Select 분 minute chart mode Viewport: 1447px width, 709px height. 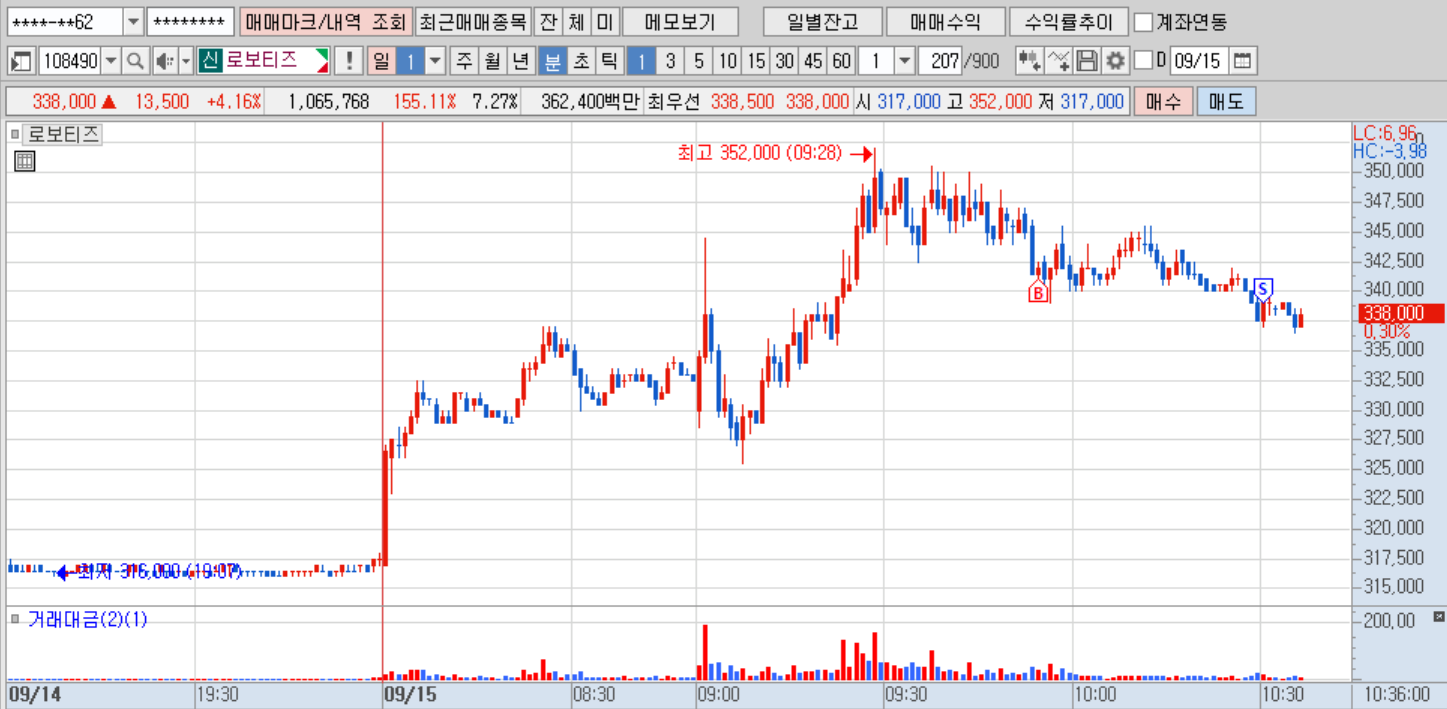[x=551, y=61]
